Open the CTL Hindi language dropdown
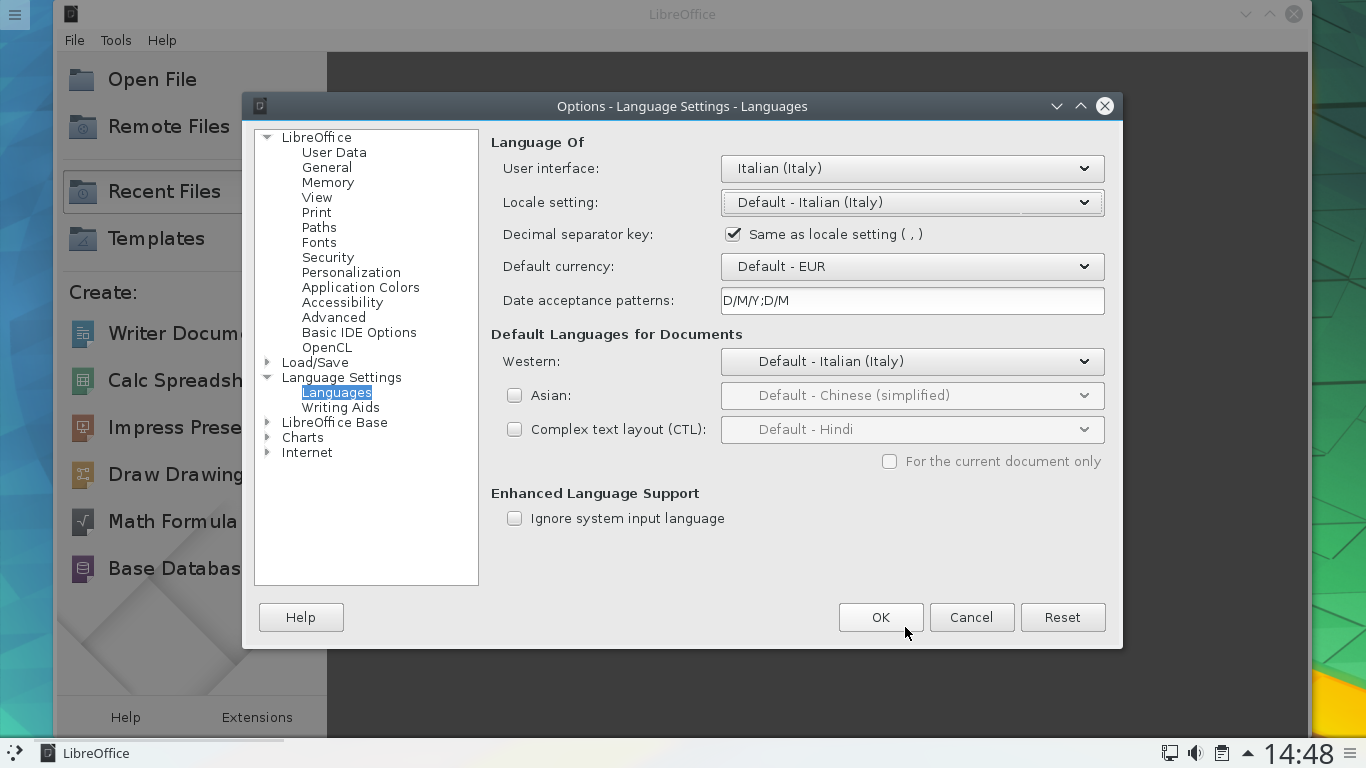1366x768 pixels. tap(912, 429)
